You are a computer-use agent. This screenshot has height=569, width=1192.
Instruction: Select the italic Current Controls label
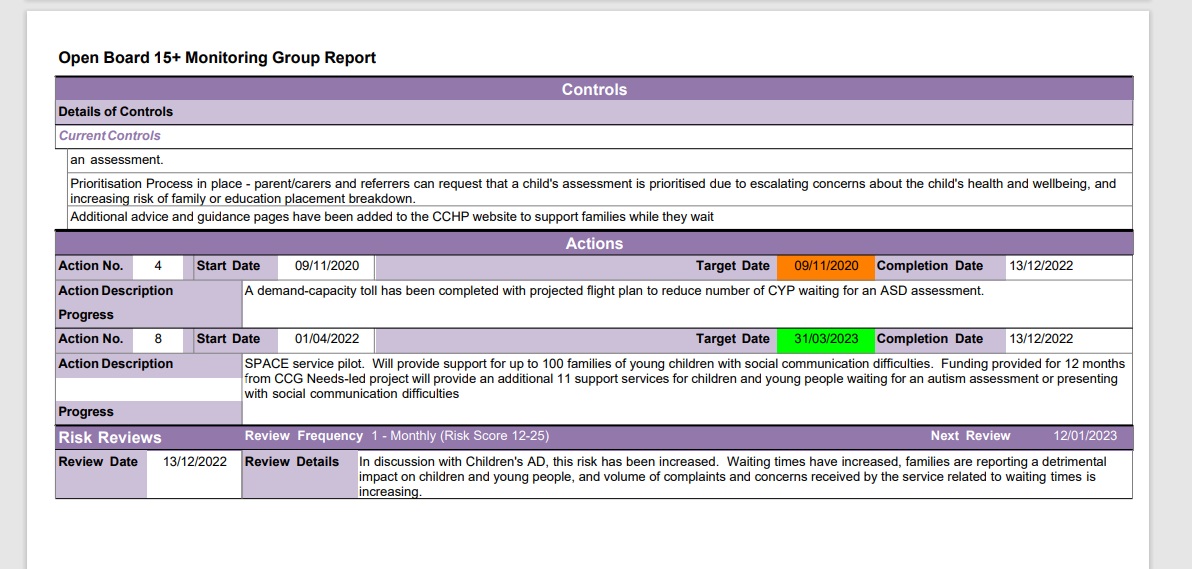pos(109,136)
